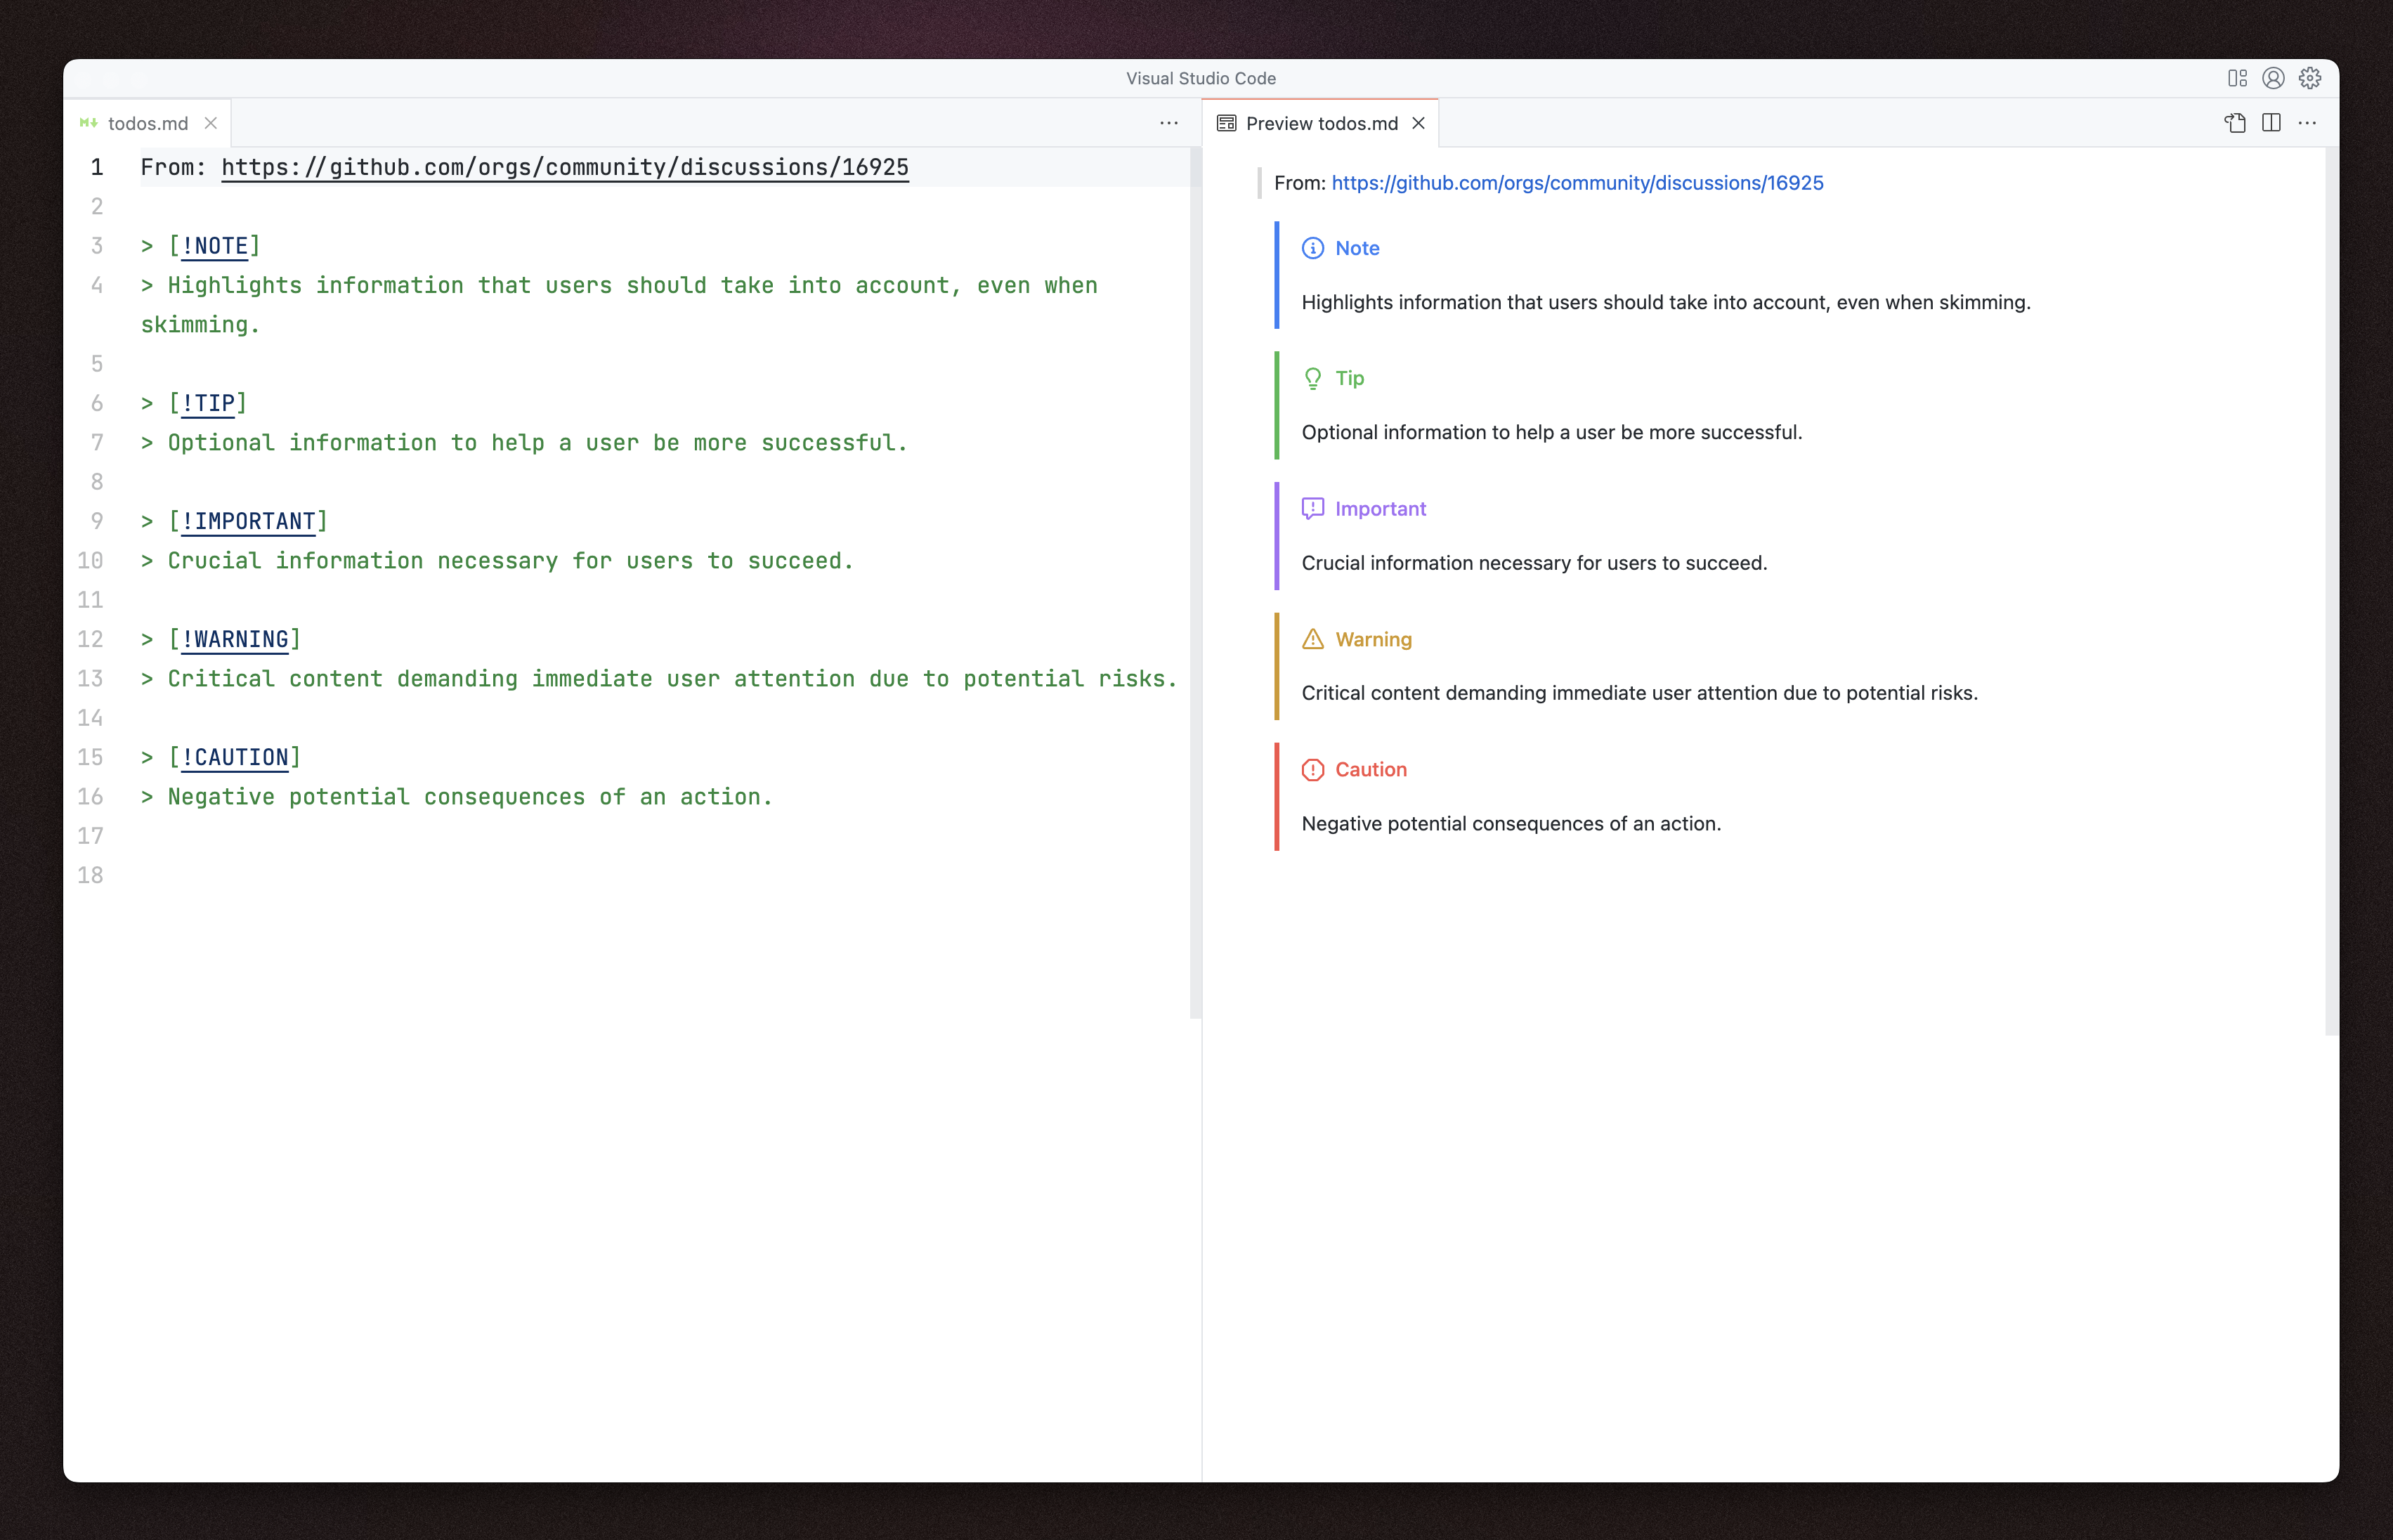Image resolution: width=2393 pixels, height=1540 pixels.
Task: Click the Note info icon in preview
Action: click(x=1312, y=248)
